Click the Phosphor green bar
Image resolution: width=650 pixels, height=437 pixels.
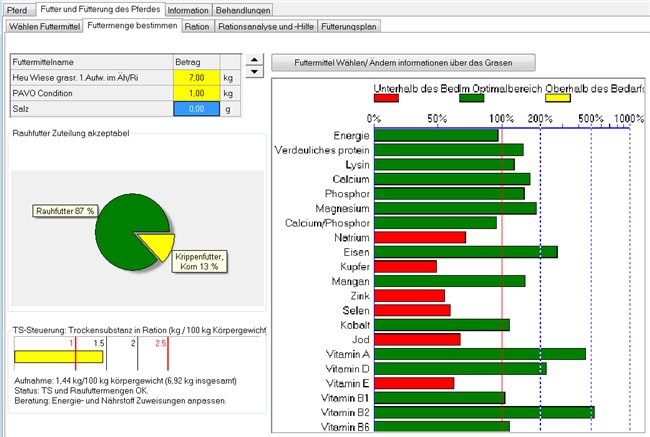(449, 194)
